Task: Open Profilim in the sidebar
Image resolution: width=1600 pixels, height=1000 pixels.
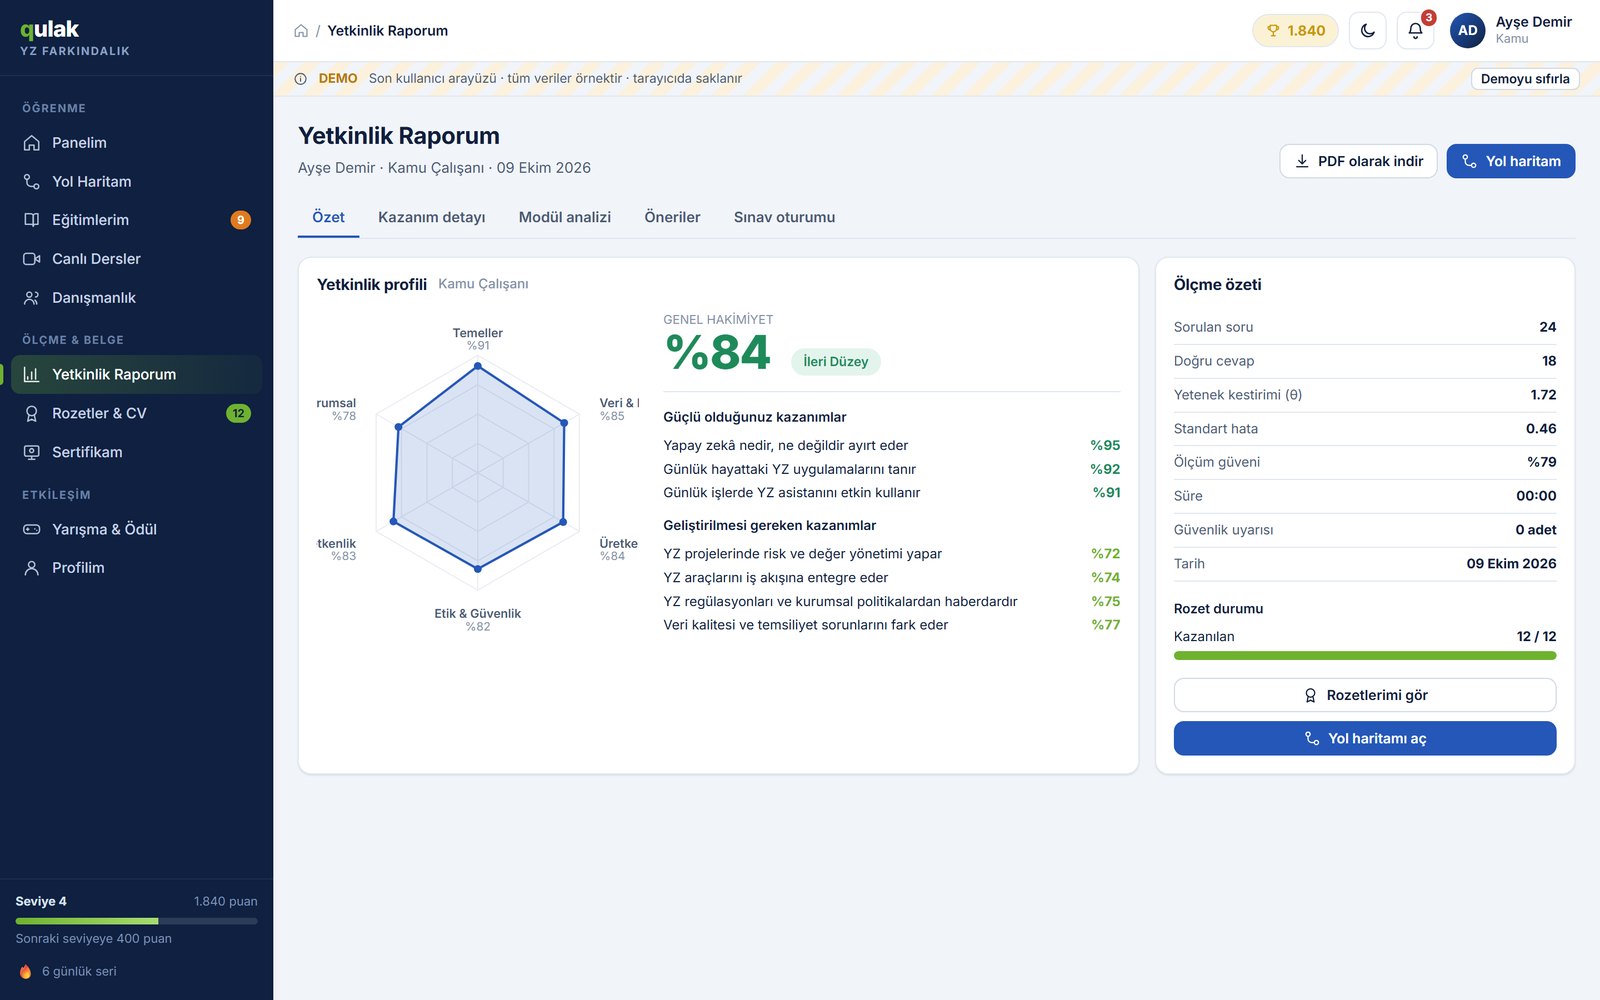Action: [136, 568]
